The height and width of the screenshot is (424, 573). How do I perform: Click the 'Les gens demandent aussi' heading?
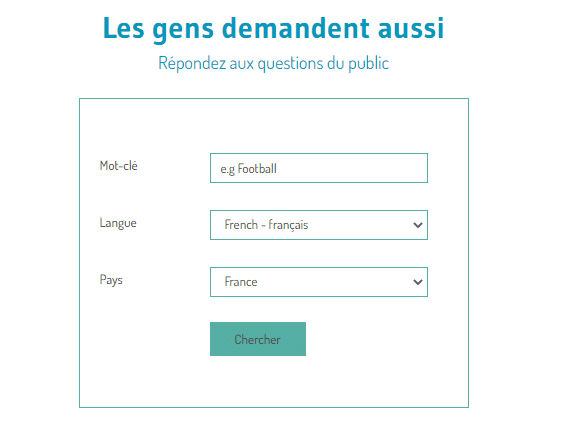(274, 28)
